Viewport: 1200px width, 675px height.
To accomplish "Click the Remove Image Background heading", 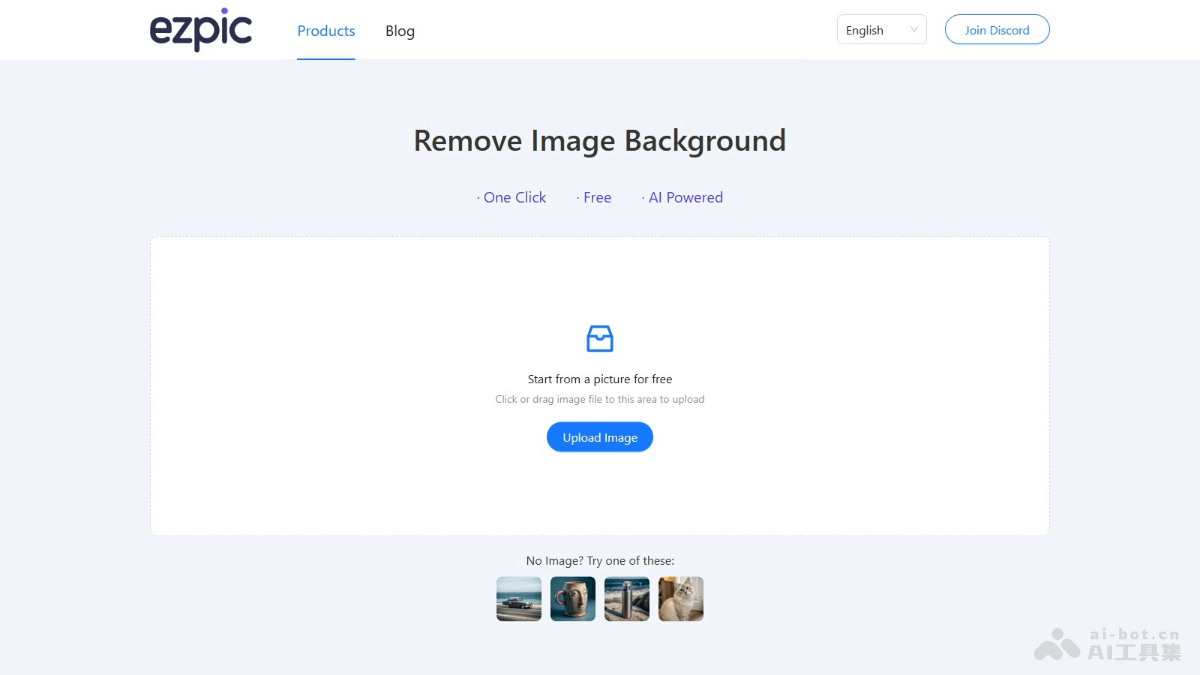I will click(599, 141).
